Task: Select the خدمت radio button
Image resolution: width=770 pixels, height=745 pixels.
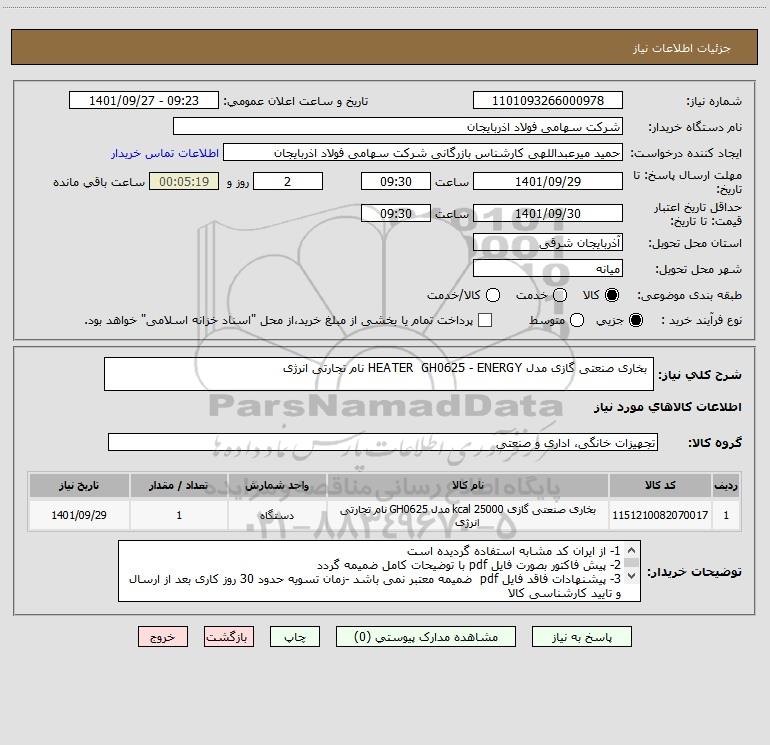Action: pos(560,295)
